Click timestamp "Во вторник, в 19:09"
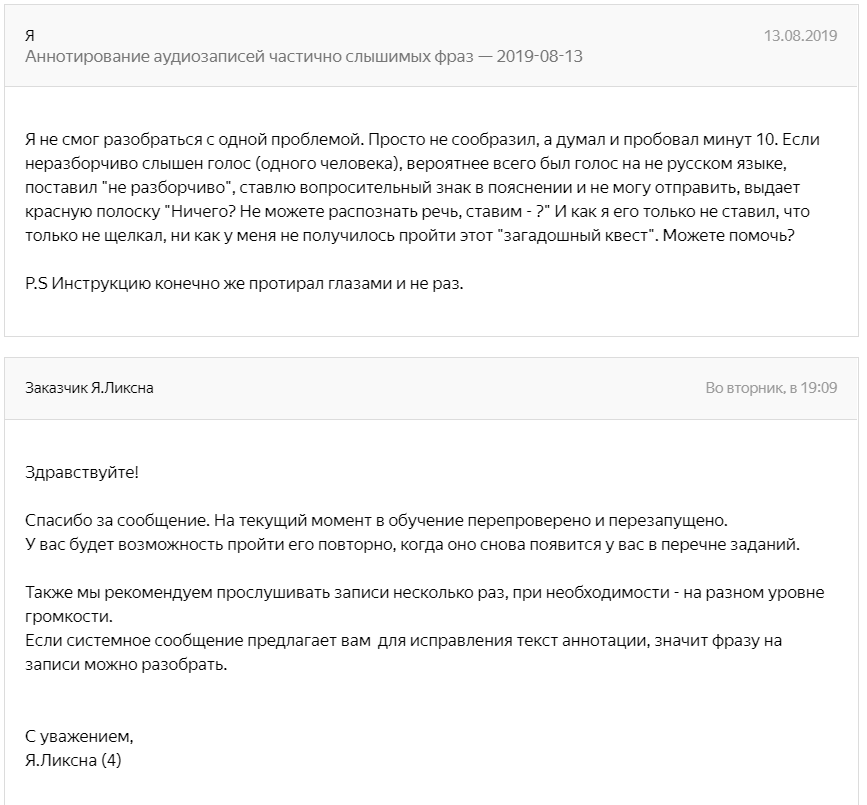The width and height of the screenshot is (867, 805). tap(771, 388)
